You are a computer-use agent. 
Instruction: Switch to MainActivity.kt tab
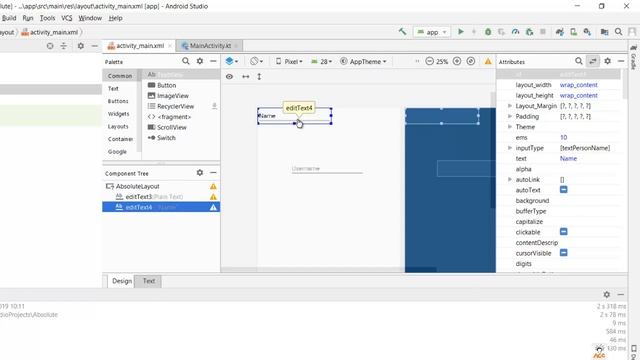pos(209,46)
